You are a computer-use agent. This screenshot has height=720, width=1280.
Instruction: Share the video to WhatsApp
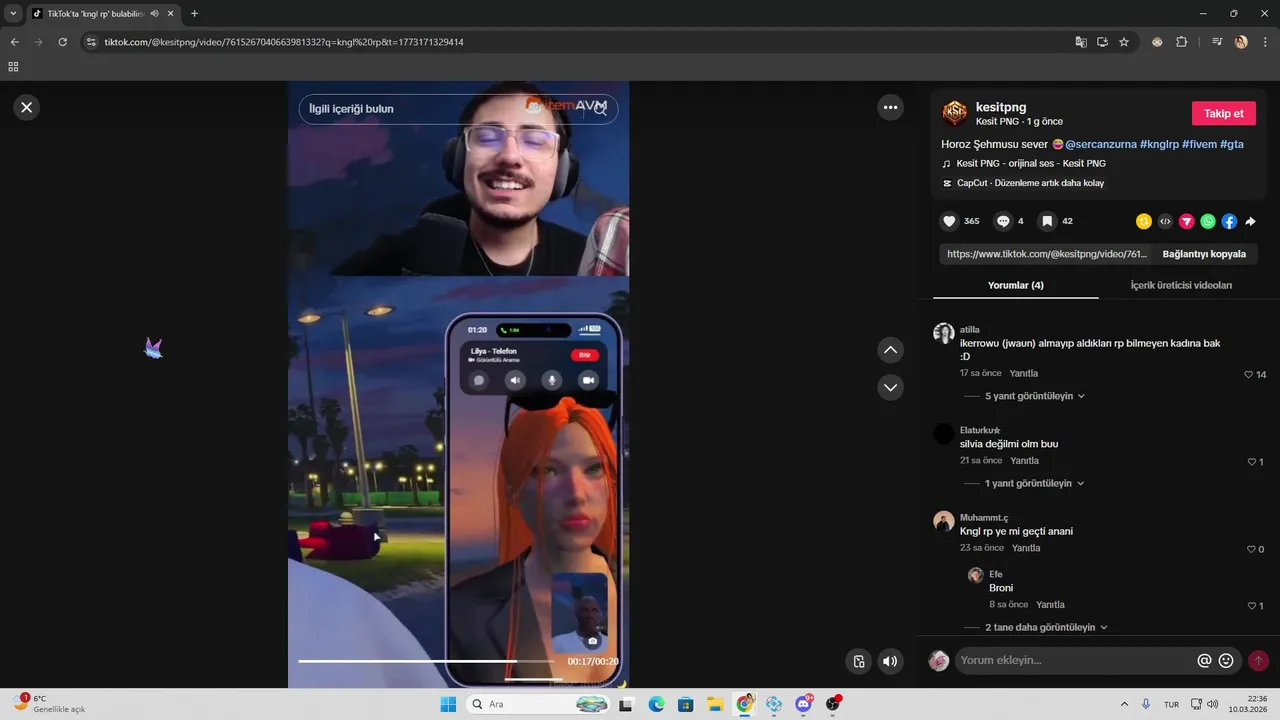pos(1208,221)
